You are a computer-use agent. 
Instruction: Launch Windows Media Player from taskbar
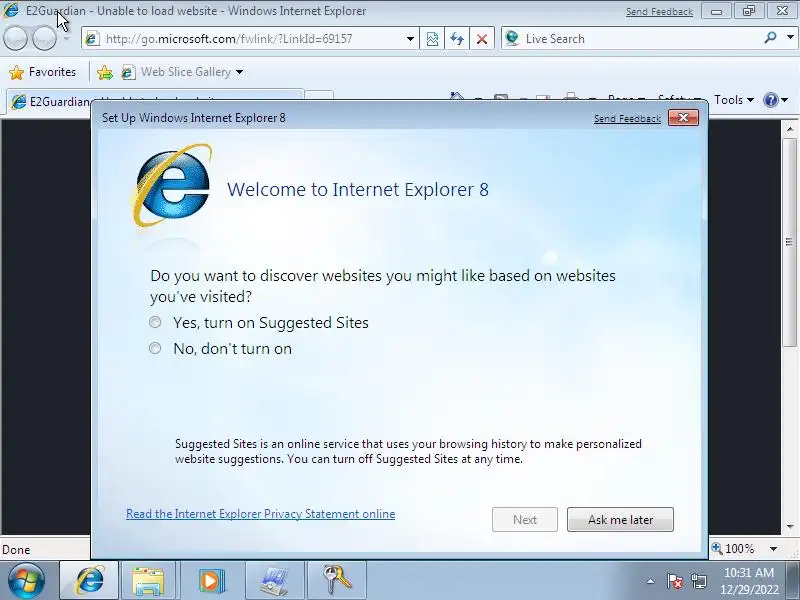coord(211,581)
